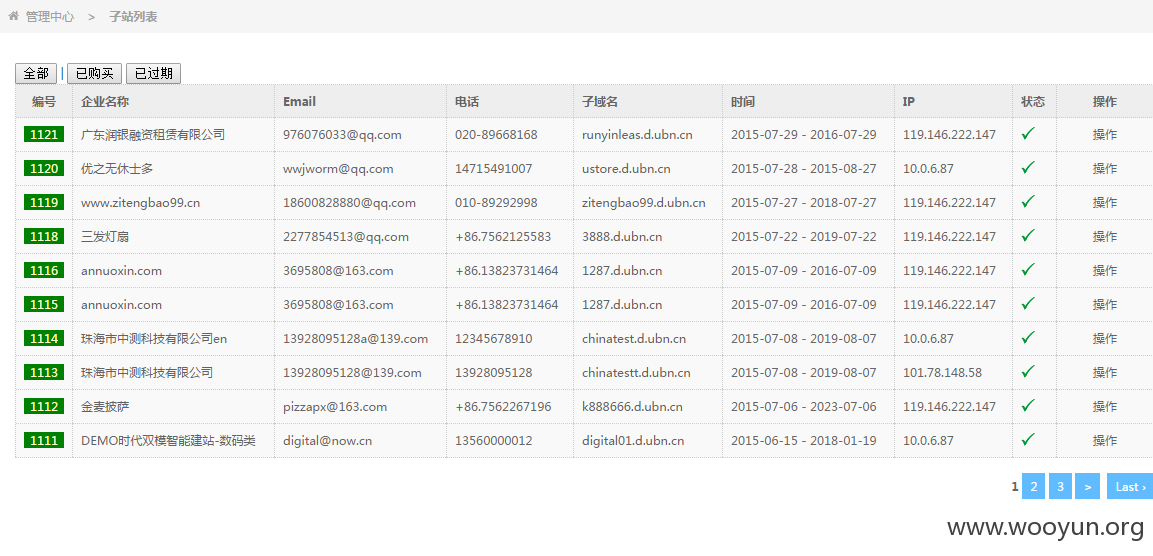Screen dimensions: 1153x556
Task: Open 操作 for 优之无休士多
Action: click(1104, 168)
